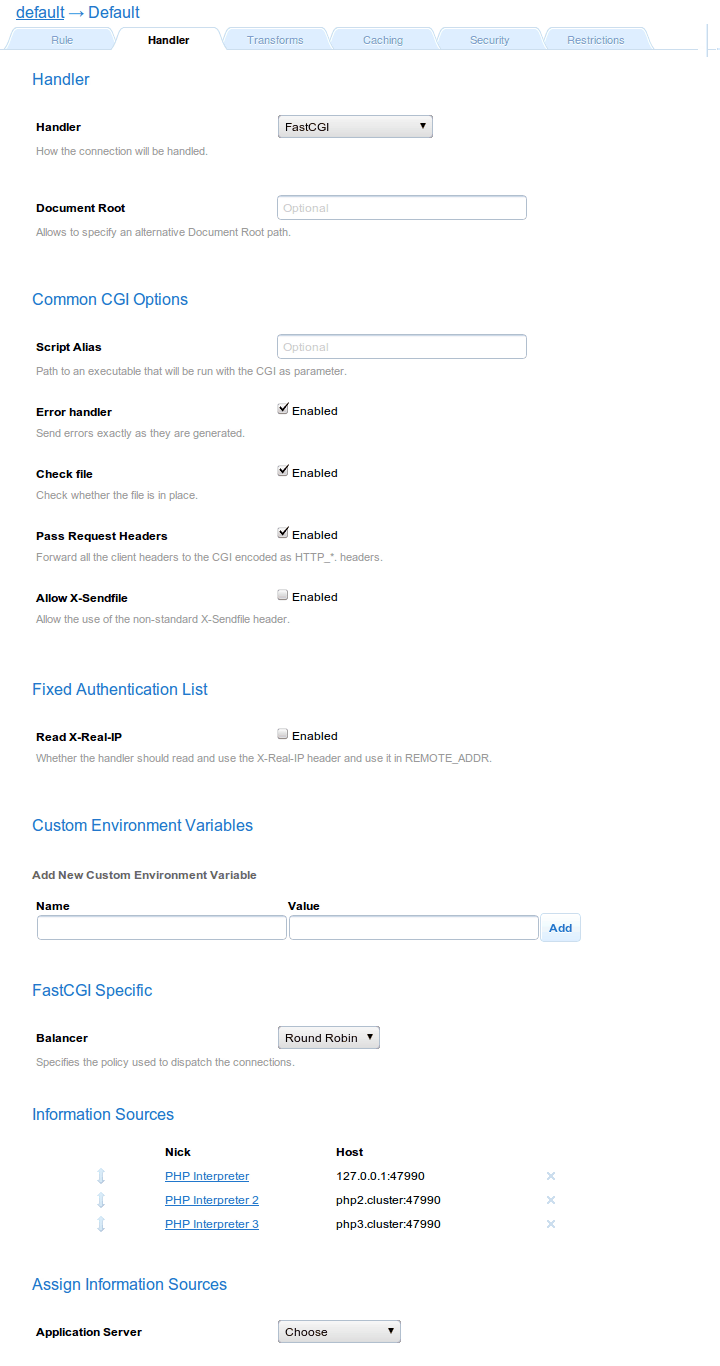Screen dimensions: 720x1366
Task: Uncheck the Check file option
Action: [283, 471]
